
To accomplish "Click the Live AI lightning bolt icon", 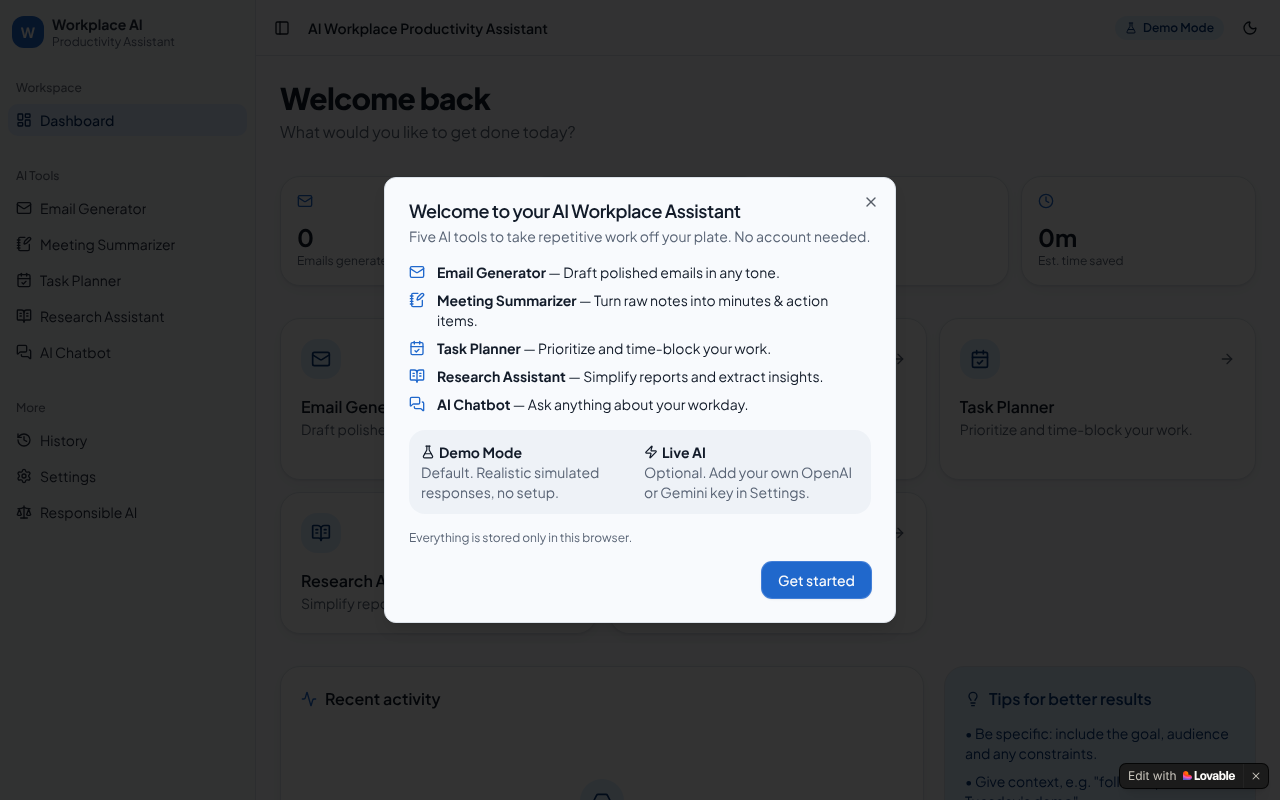I will point(651,452).
